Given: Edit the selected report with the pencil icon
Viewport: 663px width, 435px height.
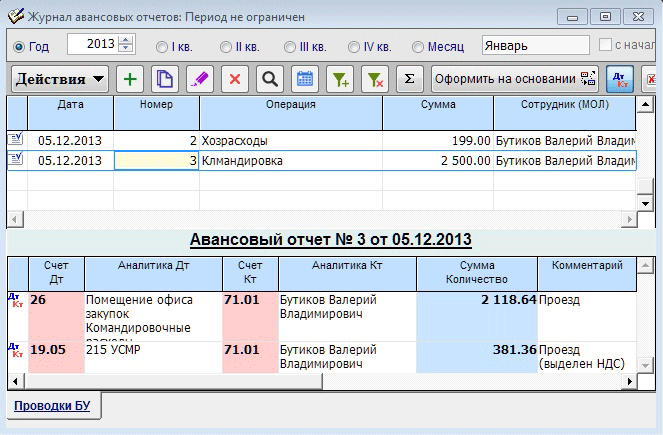Looking at the screenshot, I should click(x=200, y=79).
